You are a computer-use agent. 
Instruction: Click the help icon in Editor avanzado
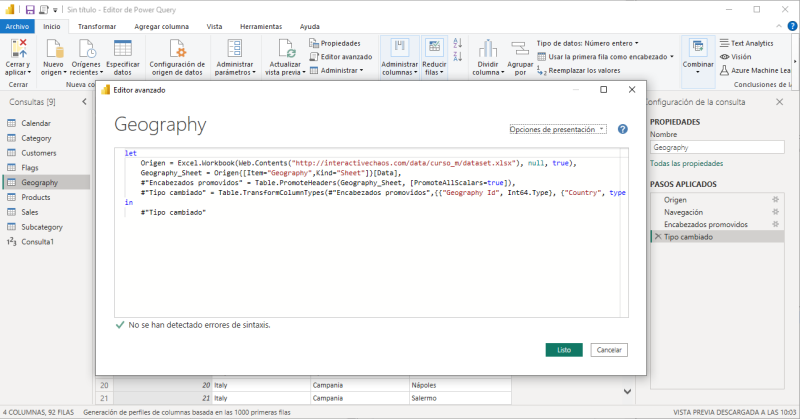pyautogui.click(x=622, y=129)
